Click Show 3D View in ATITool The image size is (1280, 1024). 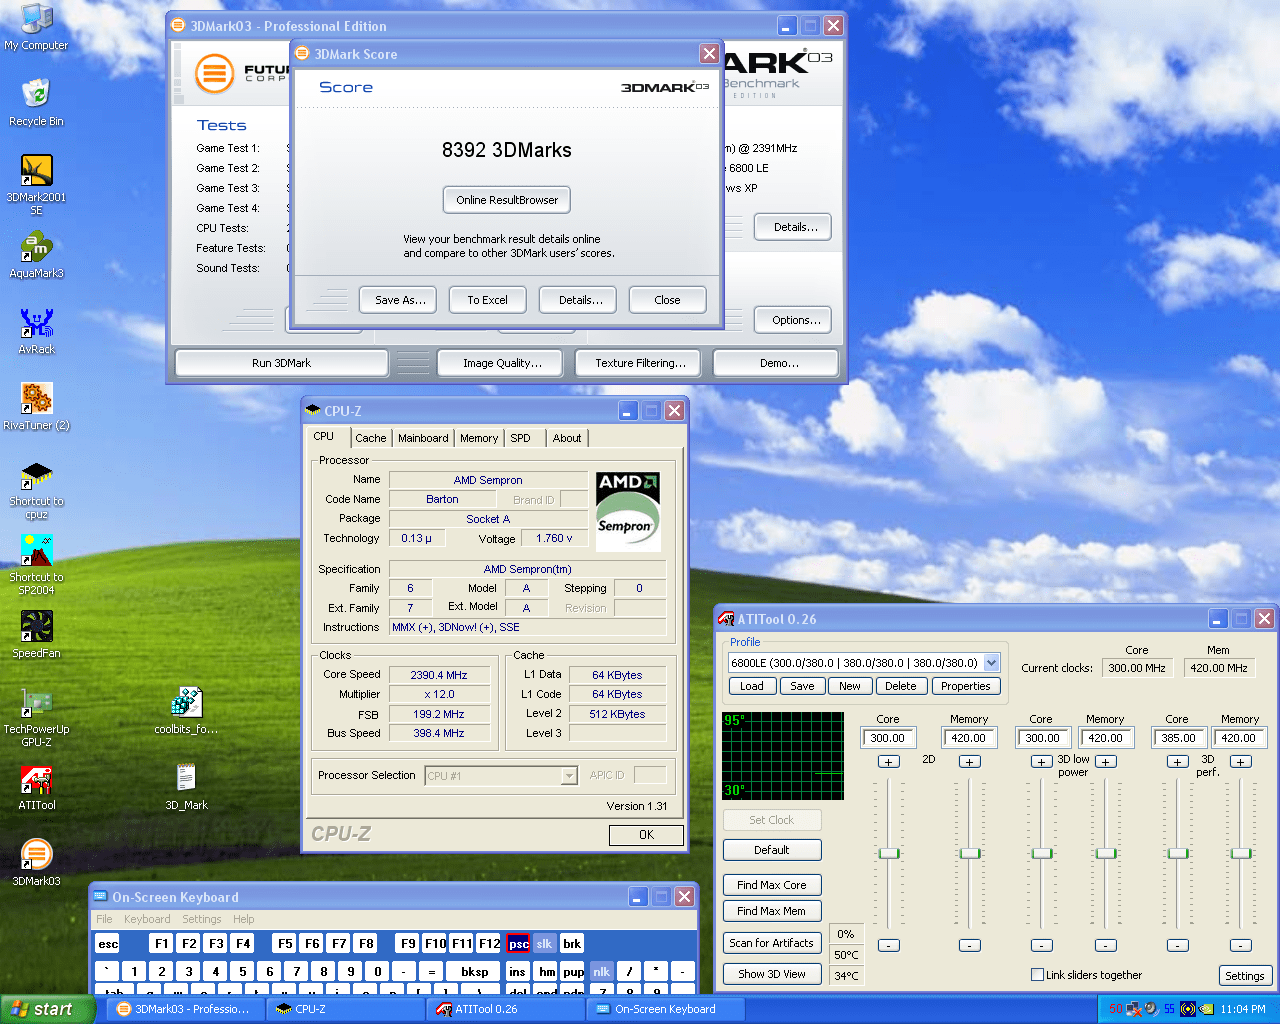click(772, 974)
